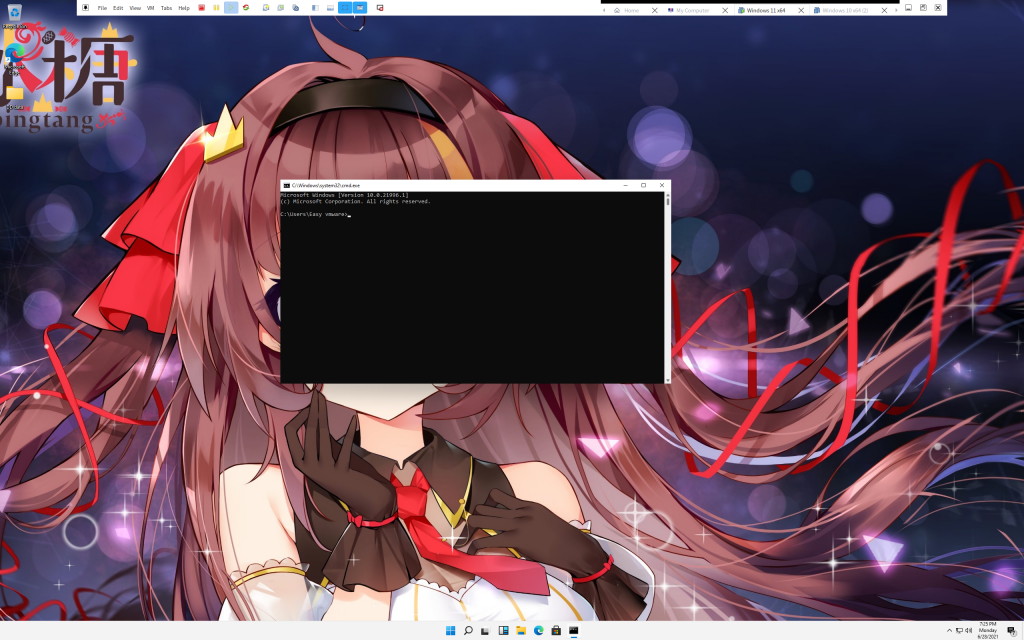The width and height of the screenshot is (1024, 640).
Task: Open the volume tray icon
Action: (968, 630)
